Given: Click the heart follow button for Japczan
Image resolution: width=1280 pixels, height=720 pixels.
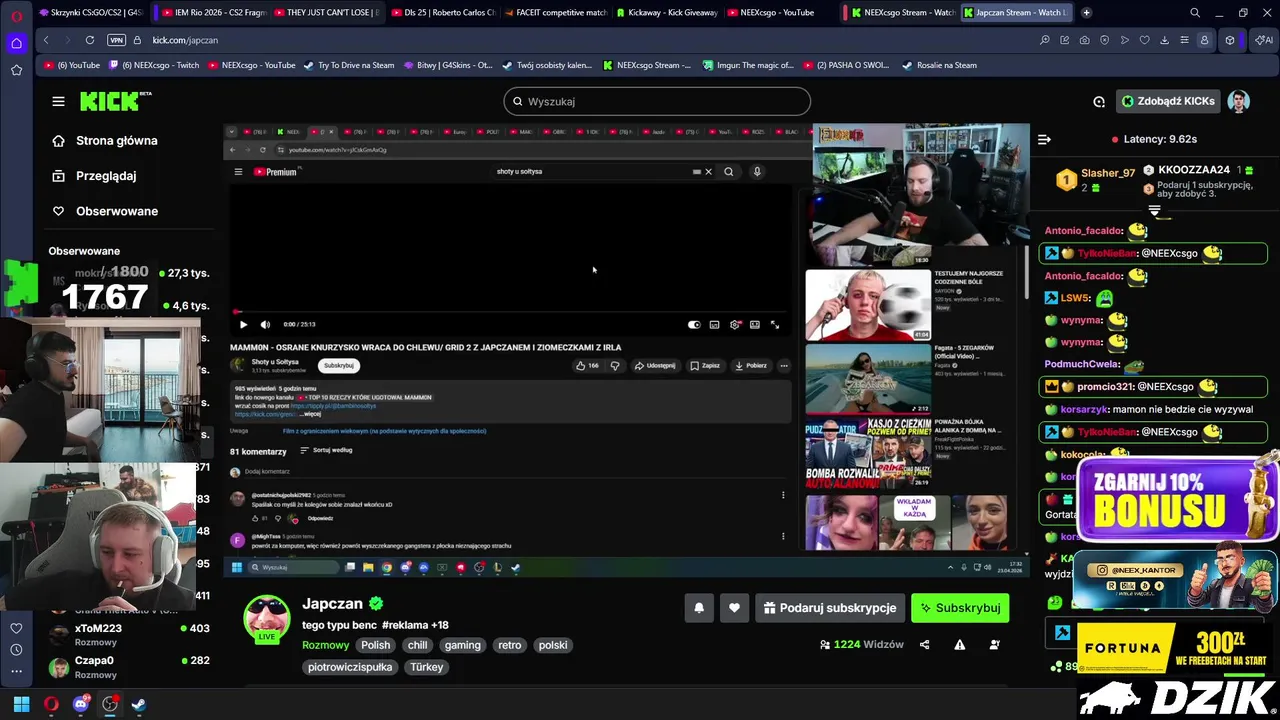Looking at the screenshot, I should (x=734, y=608).
